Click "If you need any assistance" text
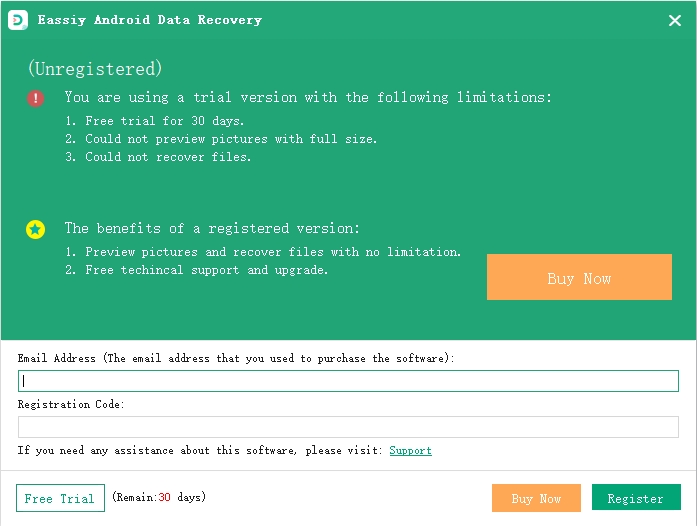The image size is (697, 526). point(200,450)
